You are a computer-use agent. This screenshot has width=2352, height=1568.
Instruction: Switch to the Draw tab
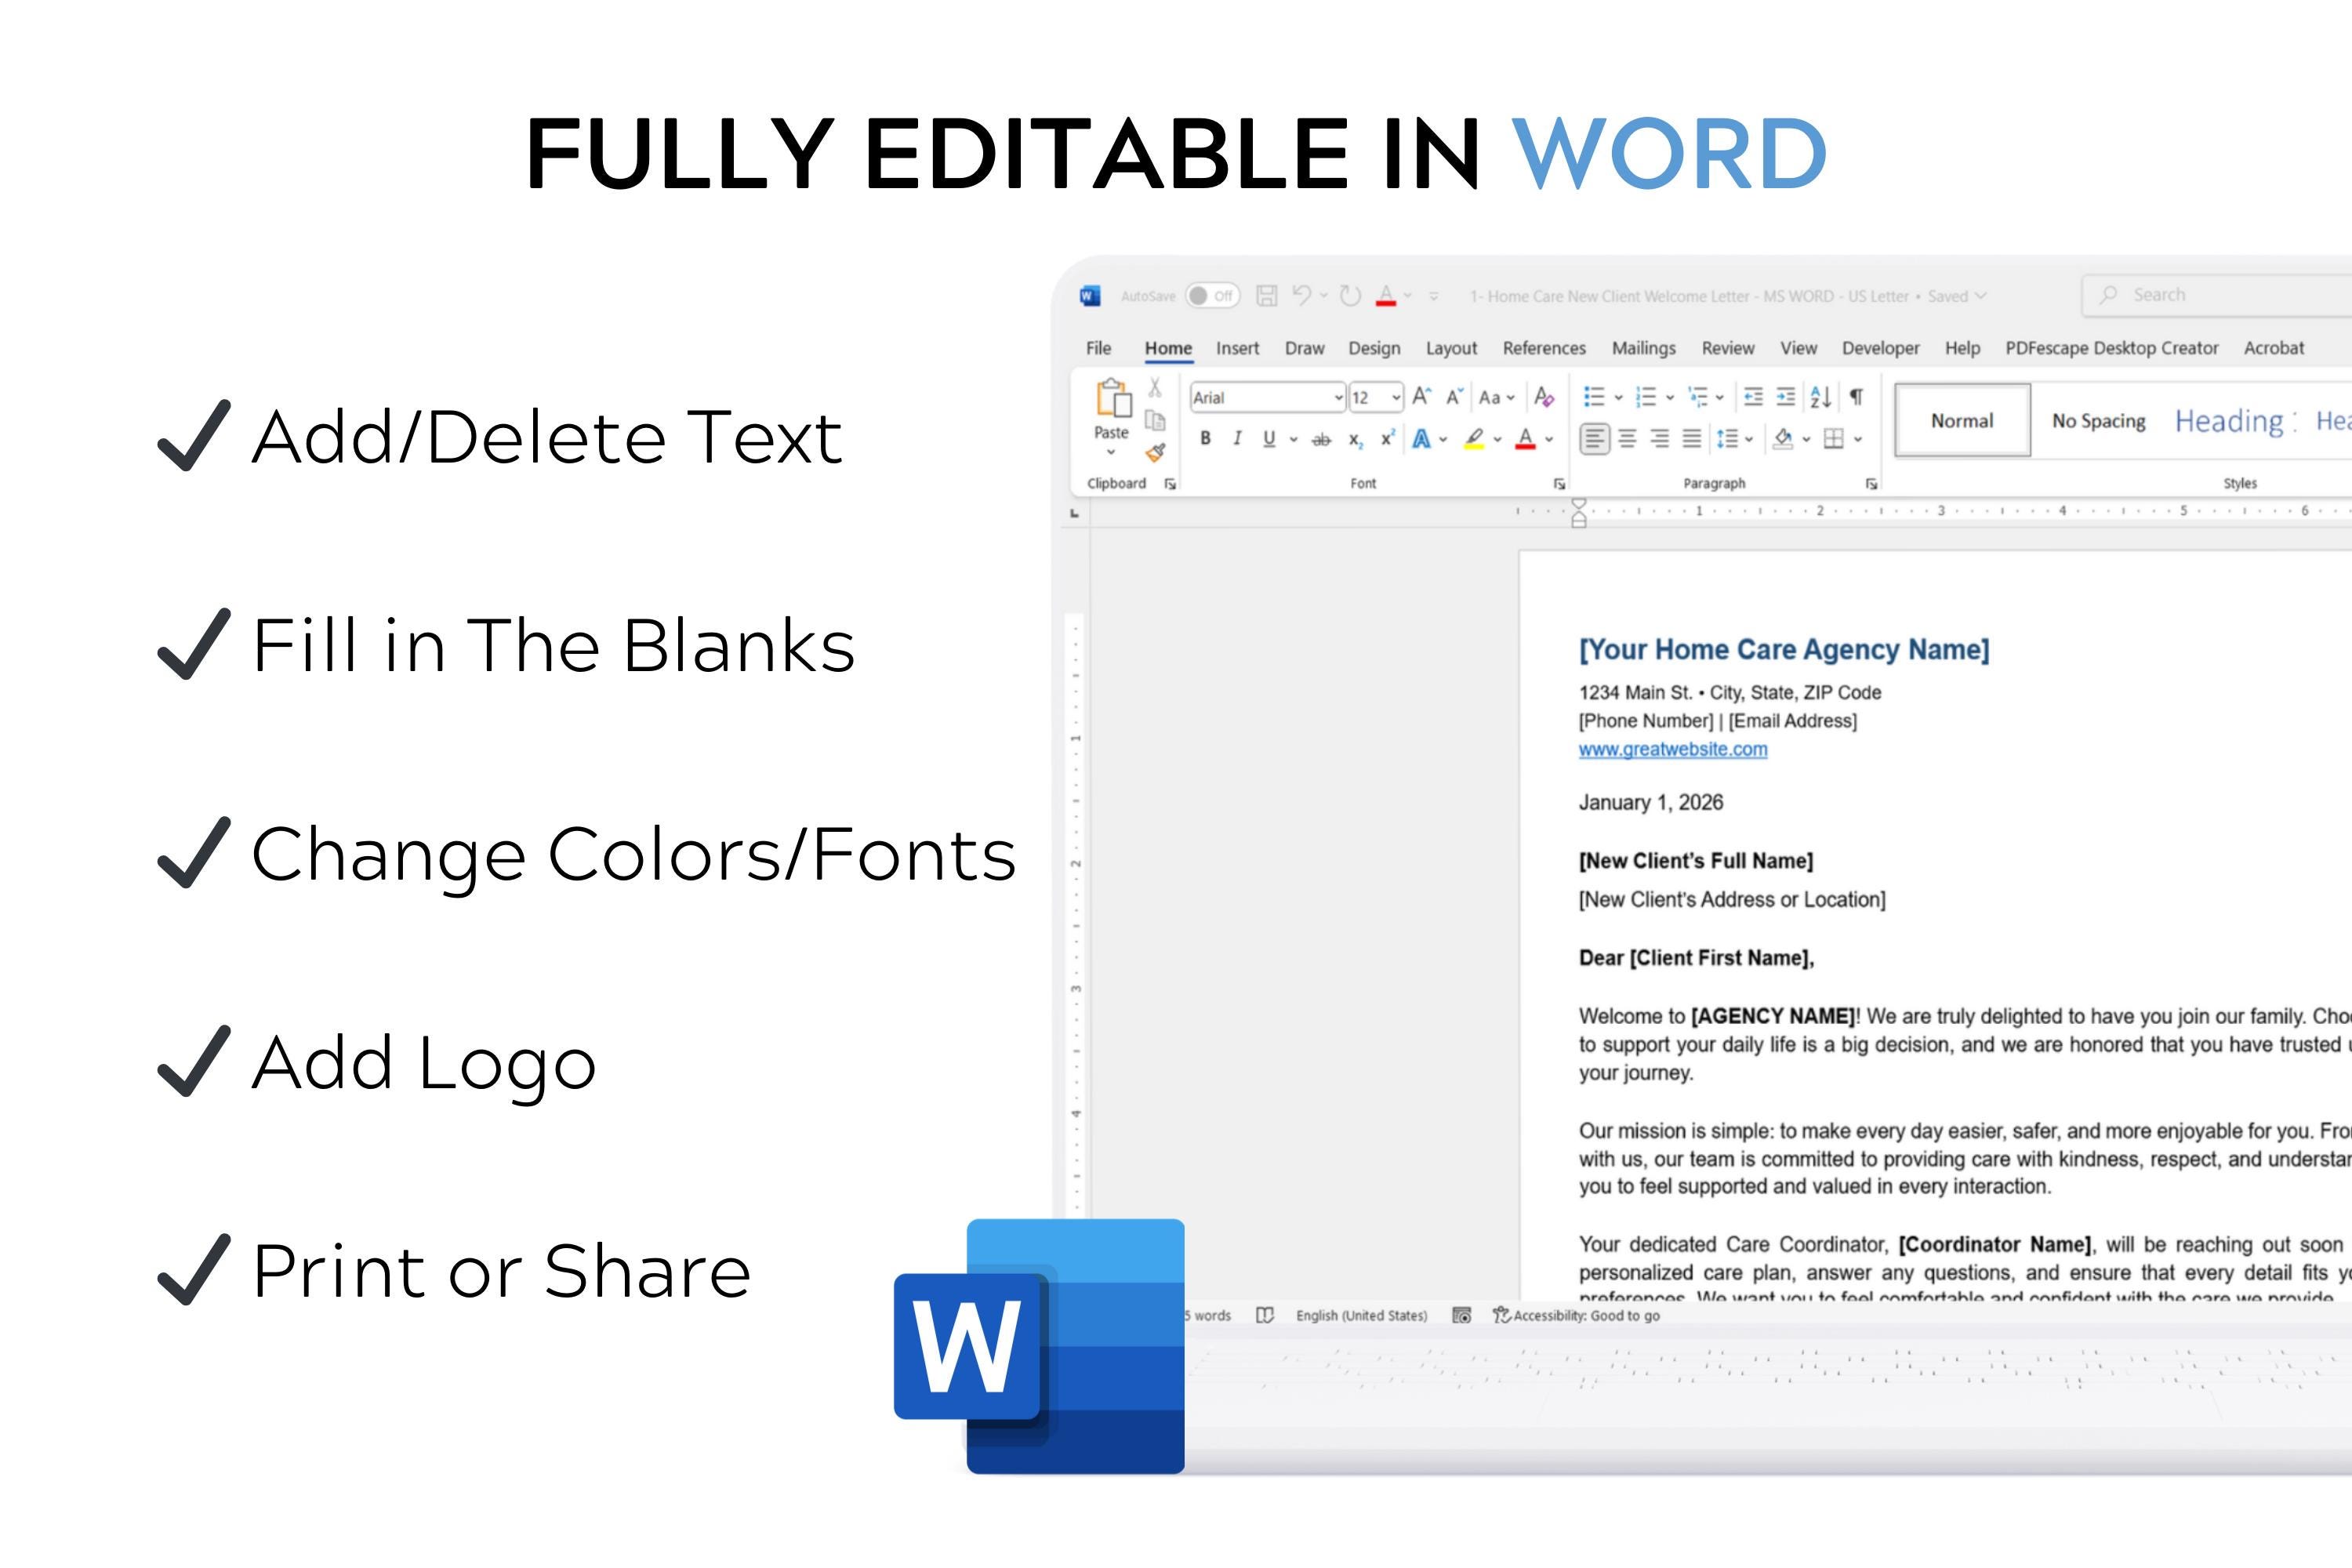(1304, 348)
